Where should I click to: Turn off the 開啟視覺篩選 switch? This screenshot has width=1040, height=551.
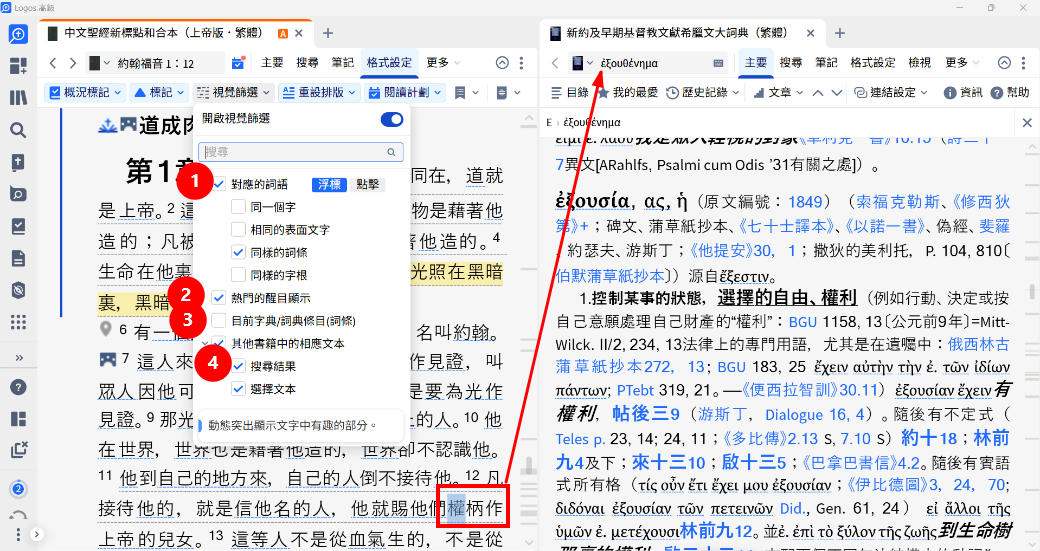(391, 119)
